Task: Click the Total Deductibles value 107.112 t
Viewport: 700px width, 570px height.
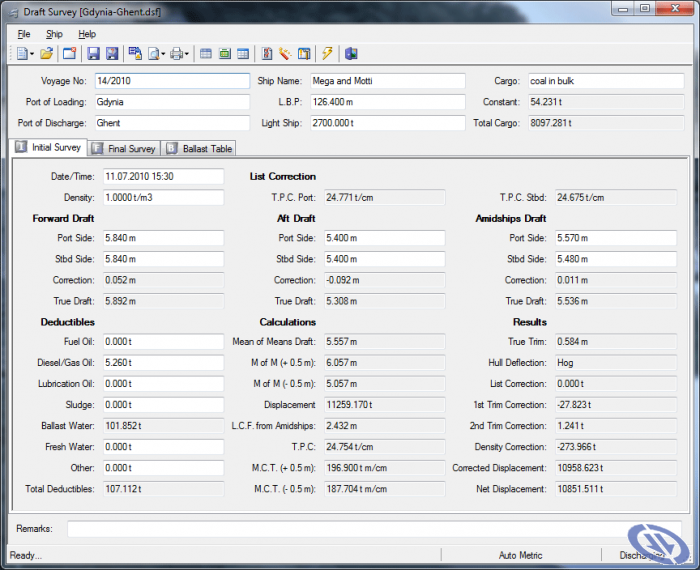Action: (x=163, y=489)
